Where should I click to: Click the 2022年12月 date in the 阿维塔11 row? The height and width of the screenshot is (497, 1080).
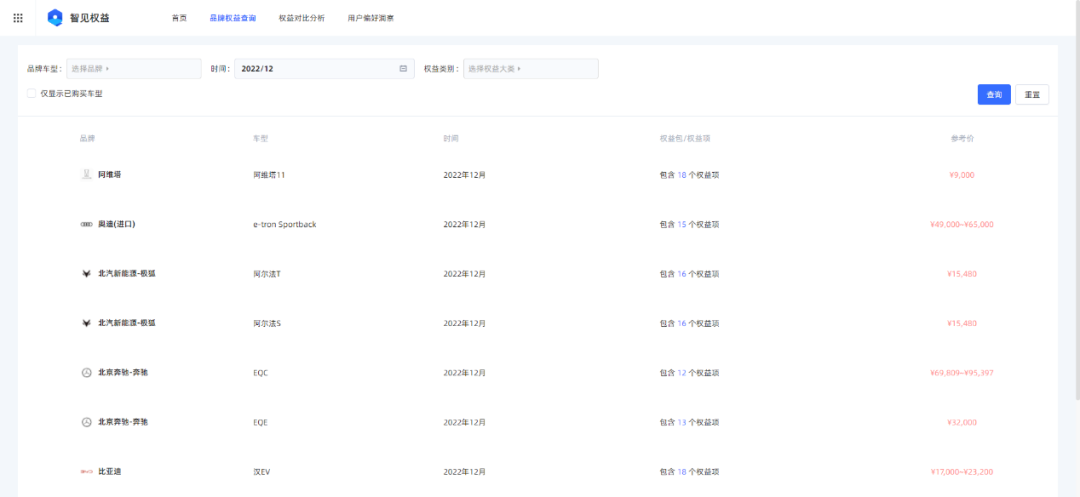[464, 175]
